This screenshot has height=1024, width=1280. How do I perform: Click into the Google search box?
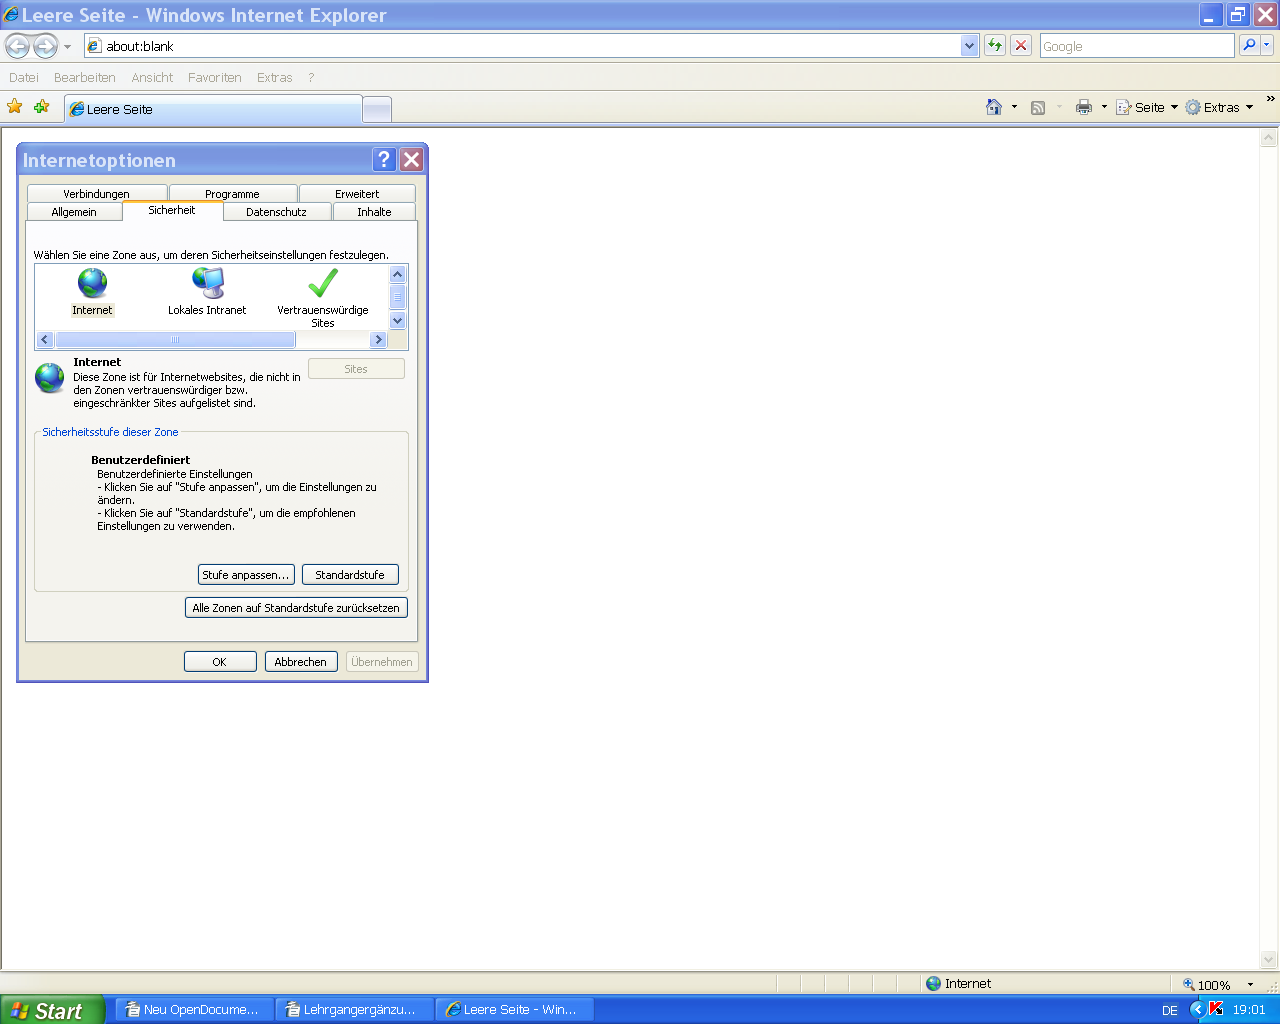(1137, 46)
